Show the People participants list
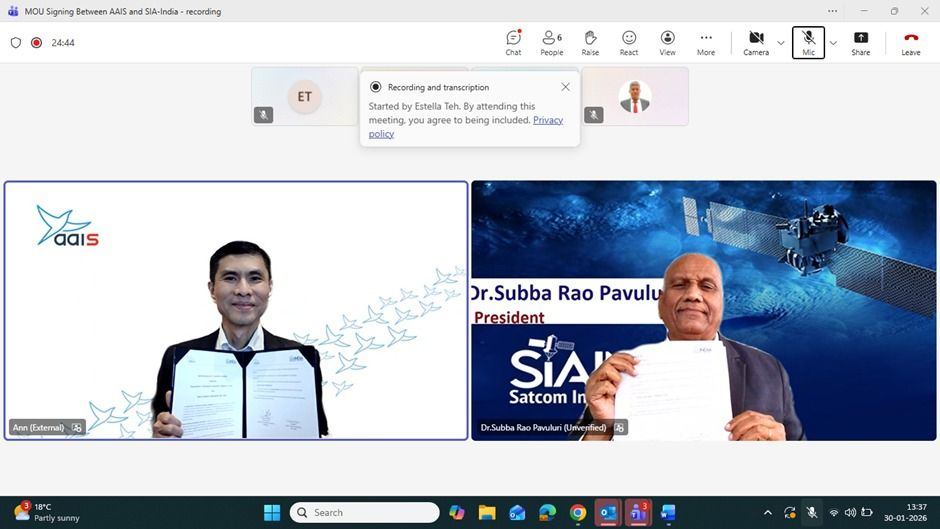The height and width of the screenshot is (529, 940). point(551,42)
